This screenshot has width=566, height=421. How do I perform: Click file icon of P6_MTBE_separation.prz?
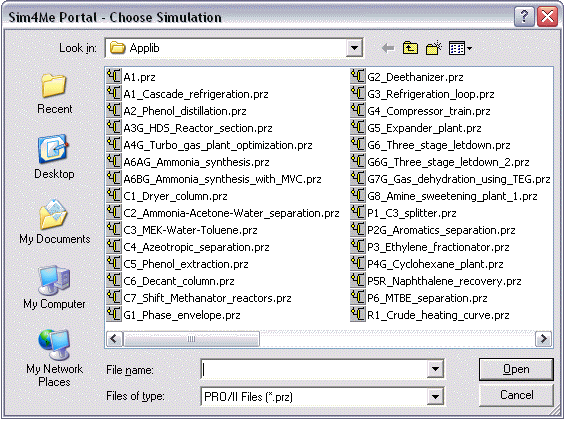click(358, 297)
